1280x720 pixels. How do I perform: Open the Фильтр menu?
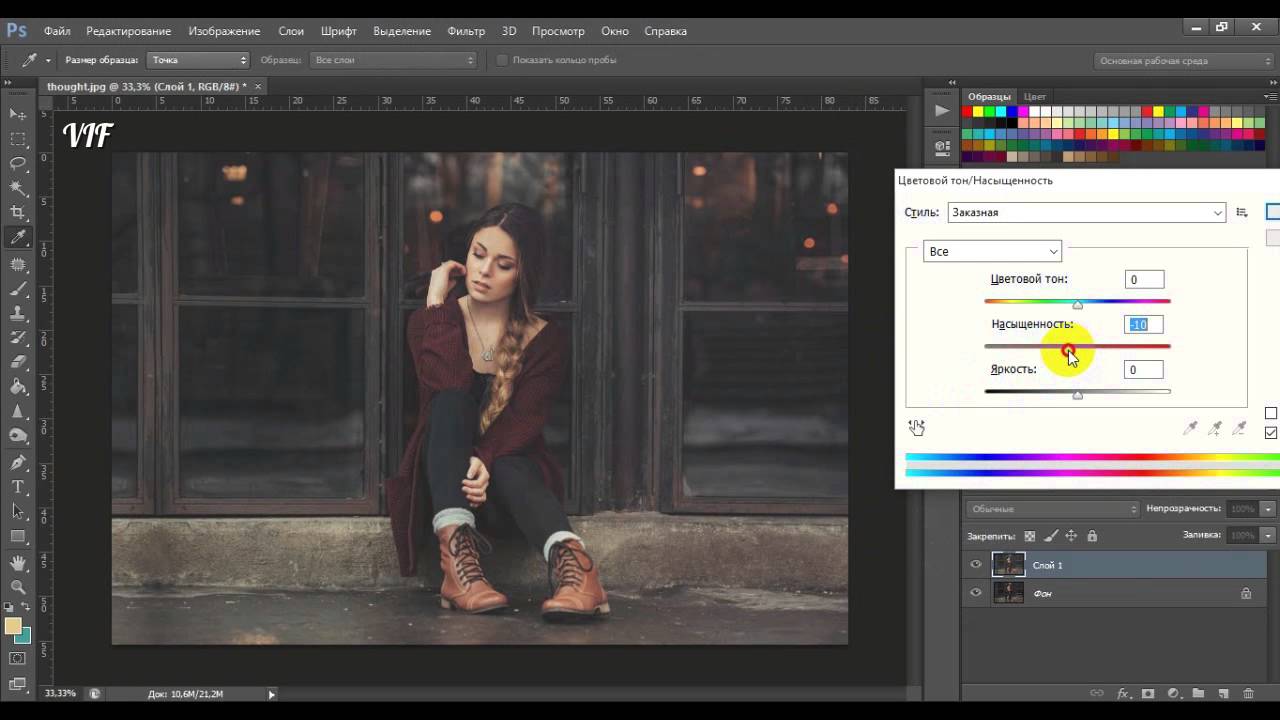466,31
